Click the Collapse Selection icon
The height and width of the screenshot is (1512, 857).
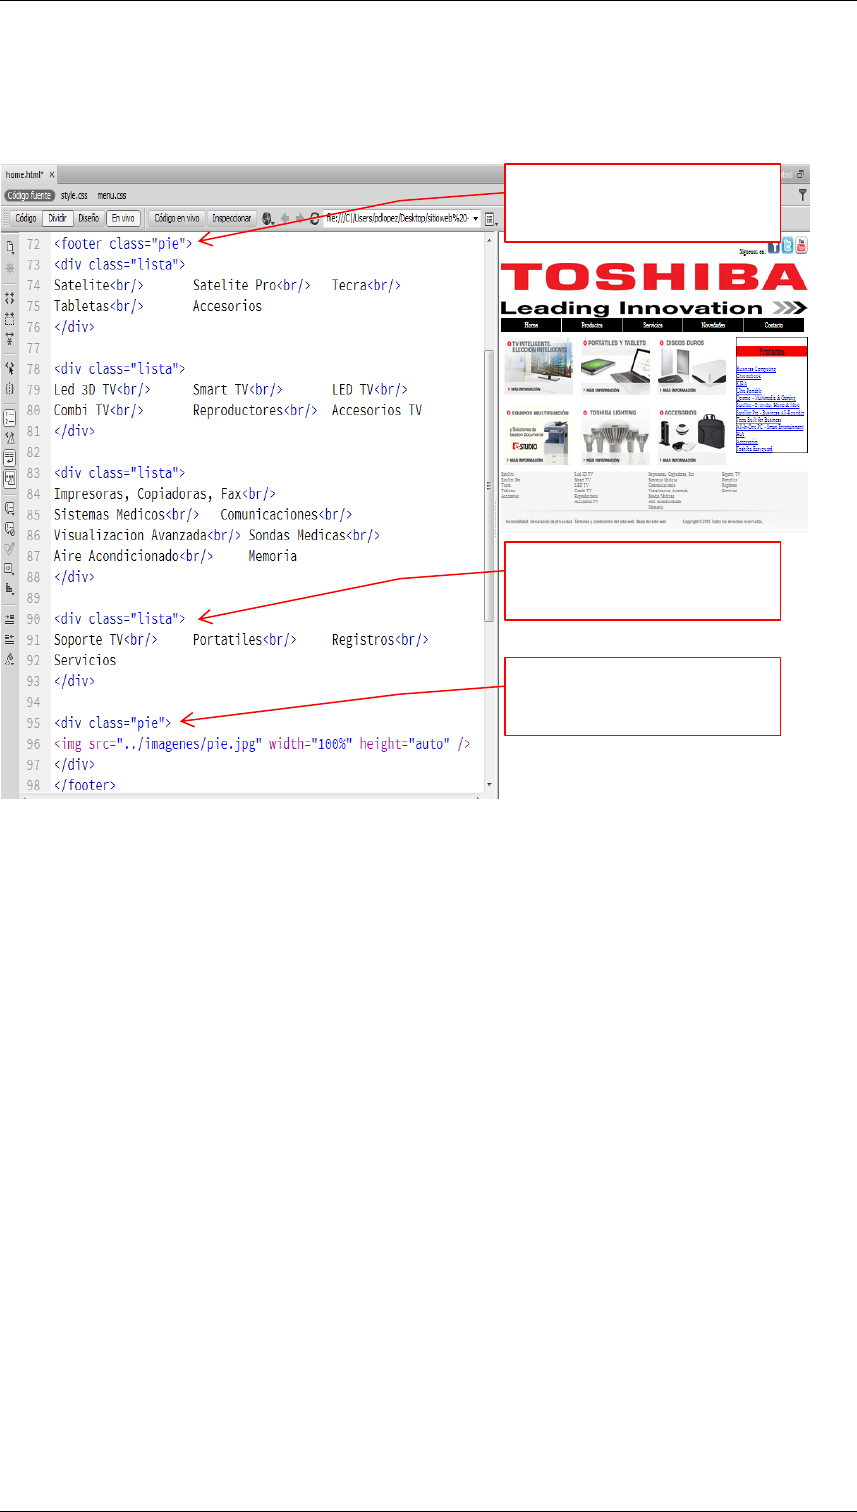(x=10, y=319)
